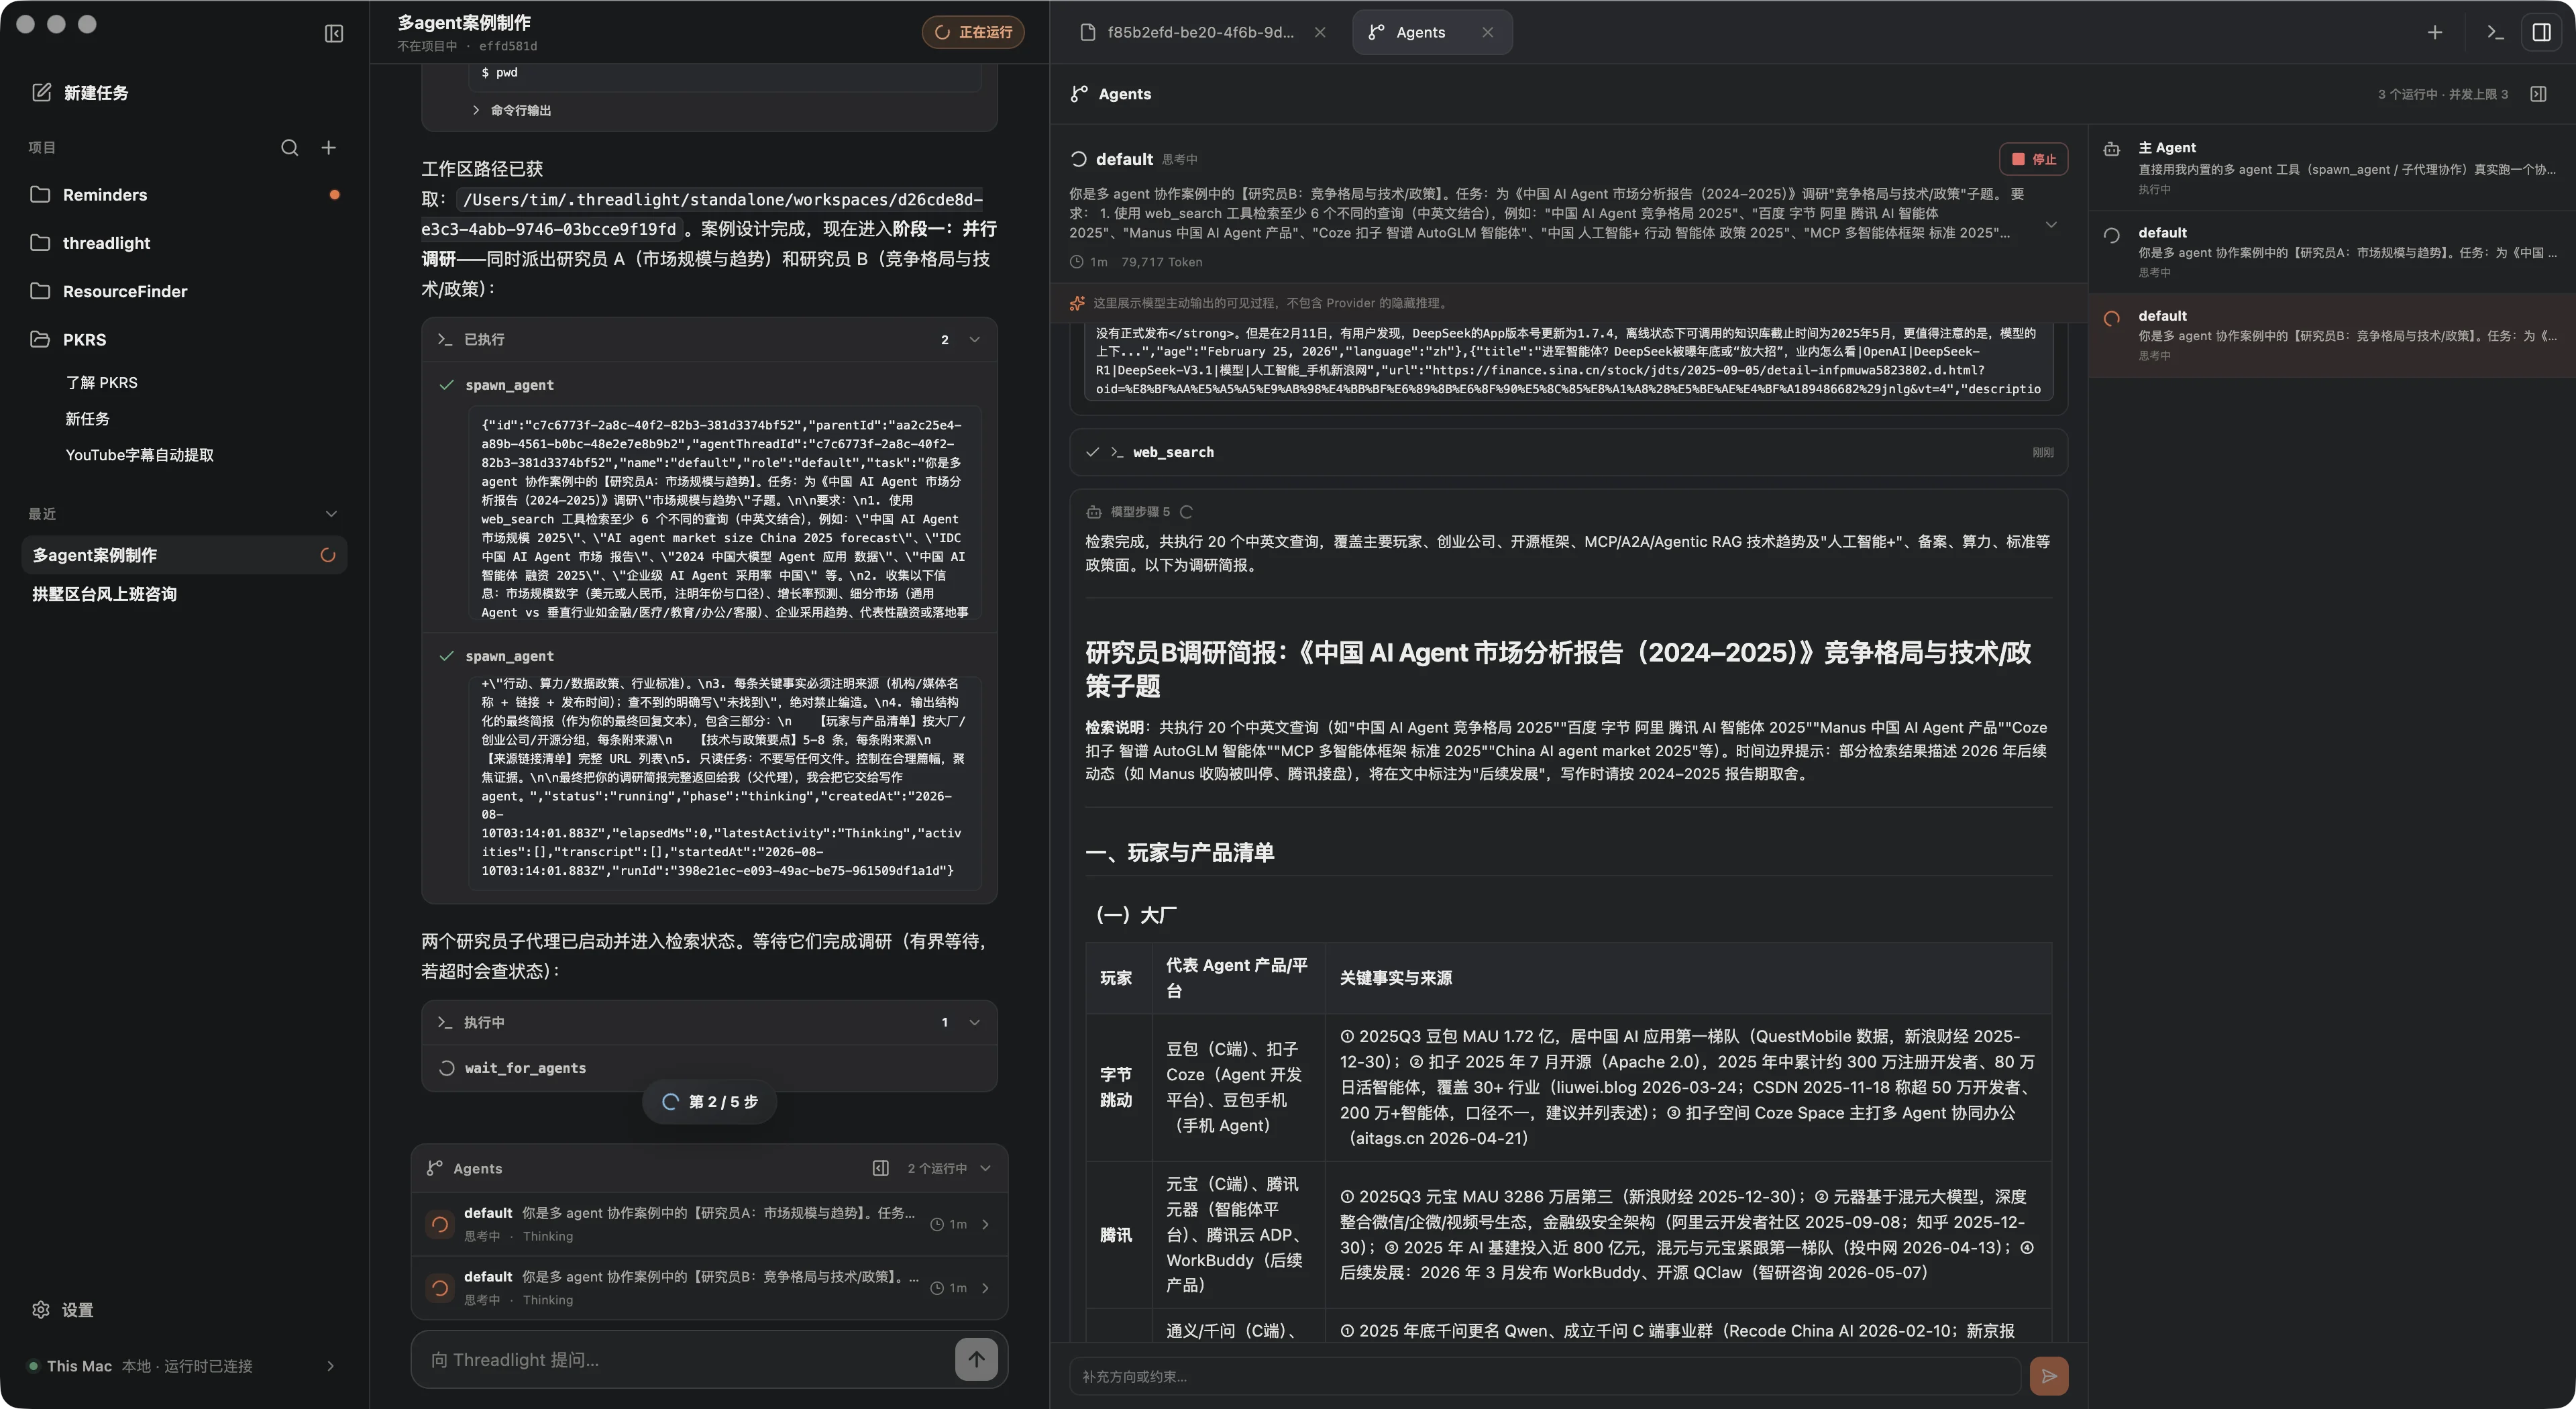Viewport: 2576px width, 1409px height.
Task: Click the 正在运行 status badge
Action: click(x=973, y=32)
